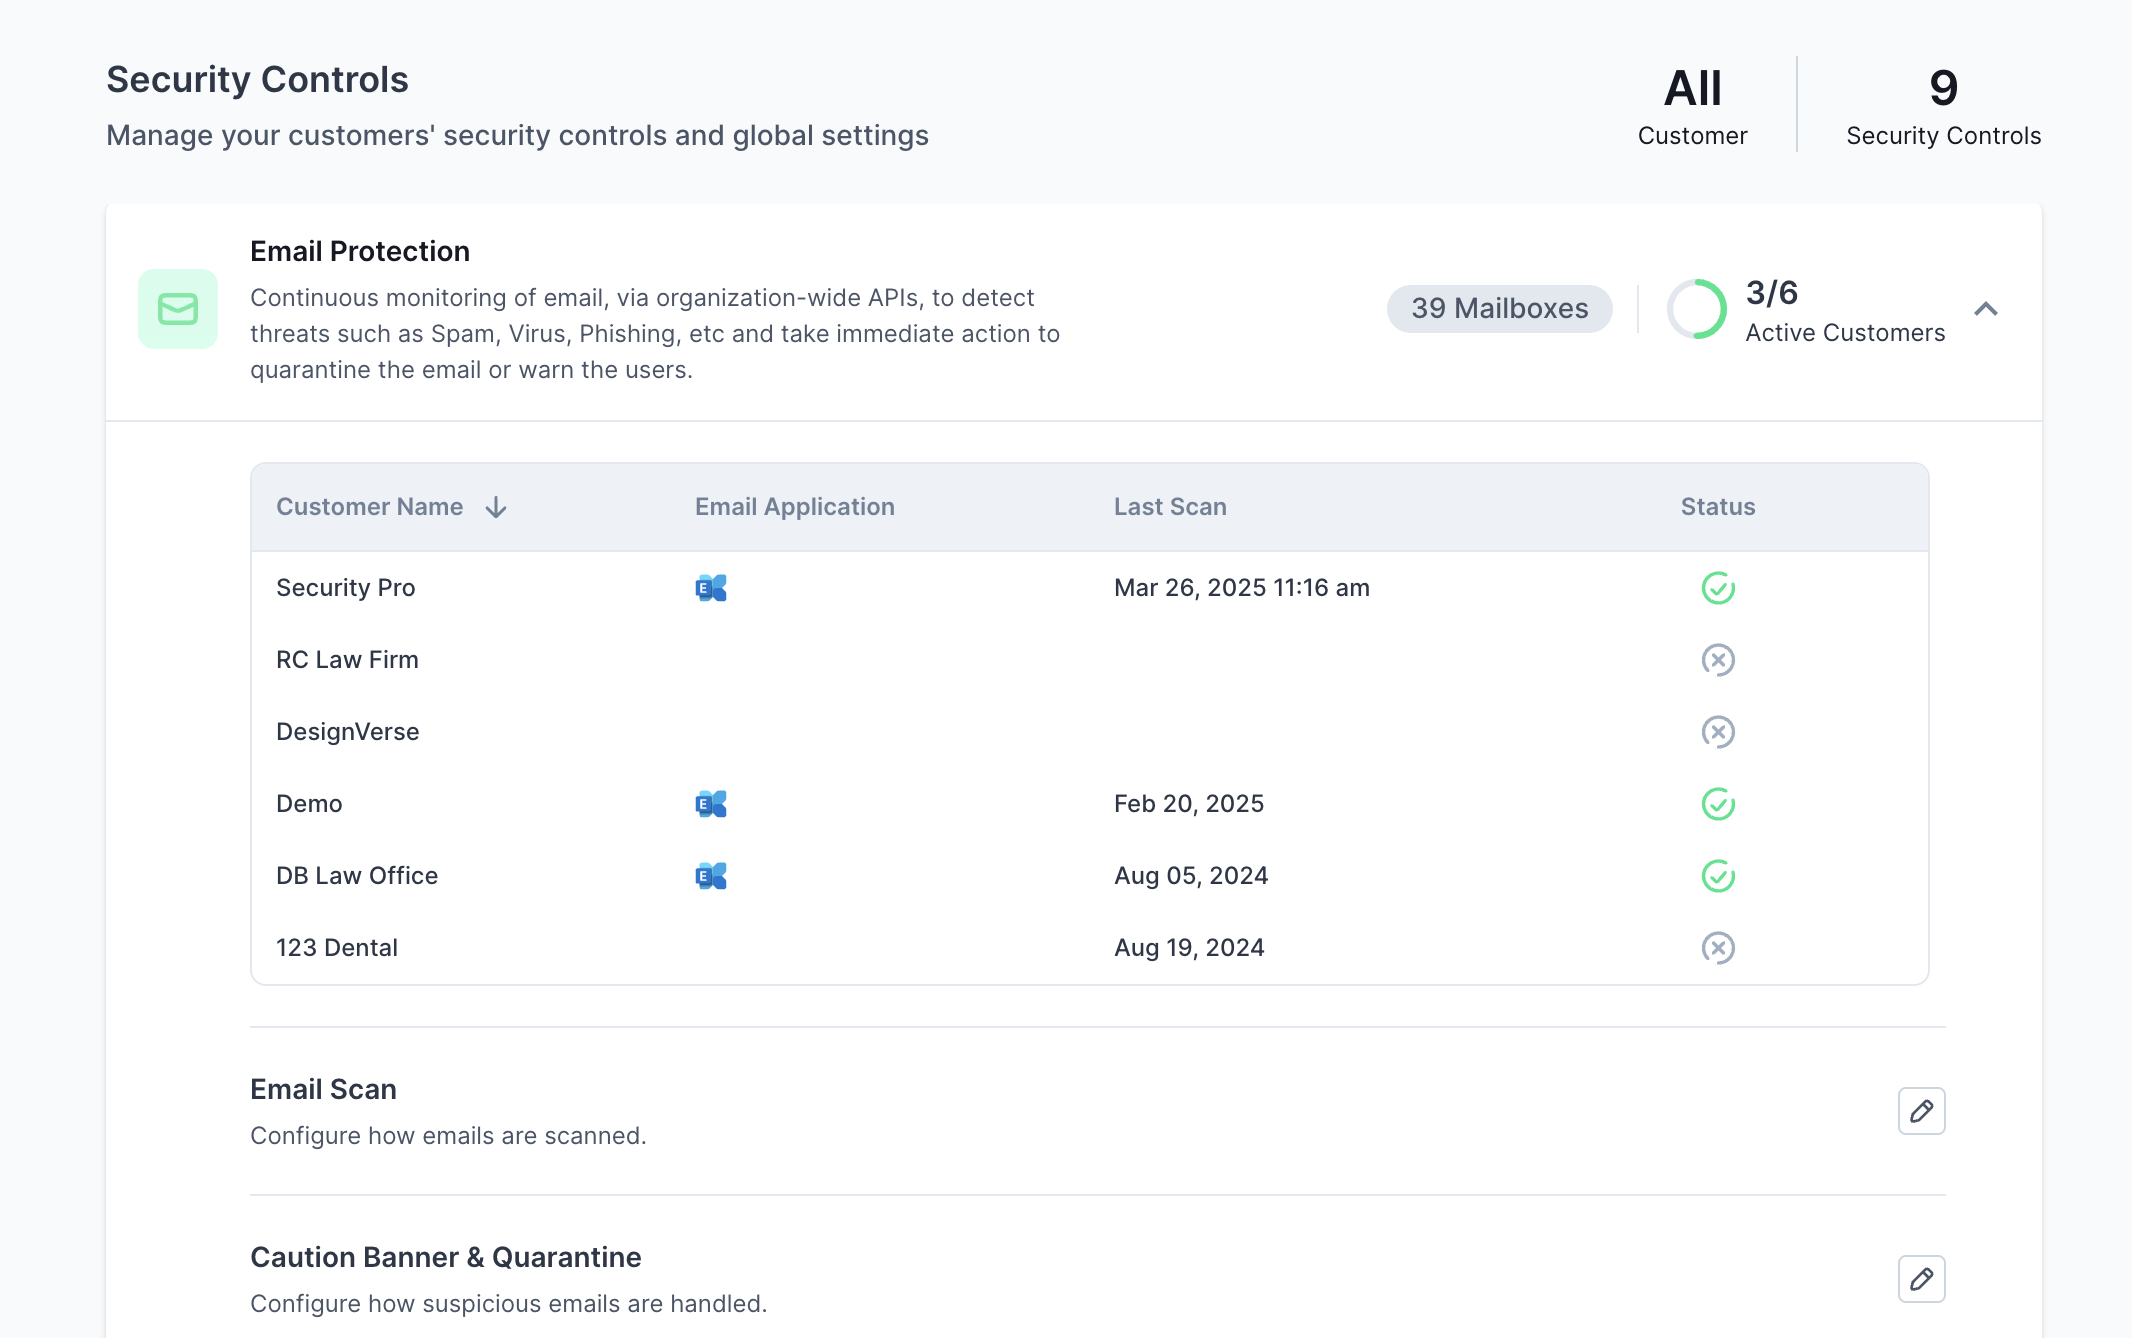Sort by Customer Name arrow

coord(496,508)
